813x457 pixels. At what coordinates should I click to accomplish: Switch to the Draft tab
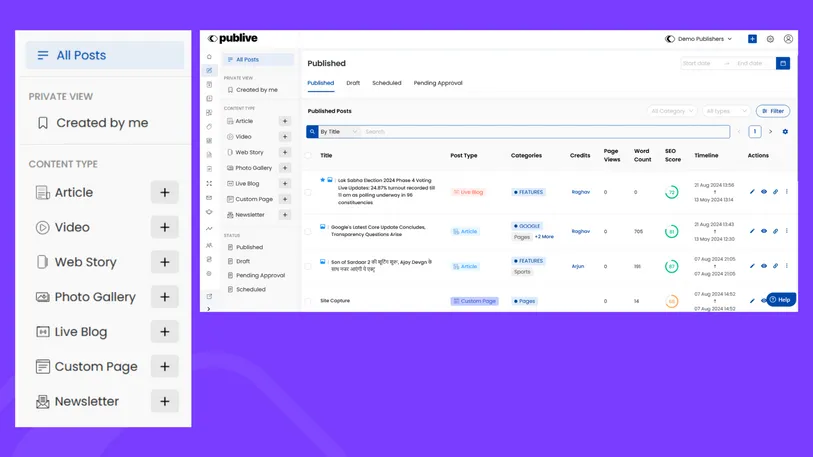pos(353,83)
